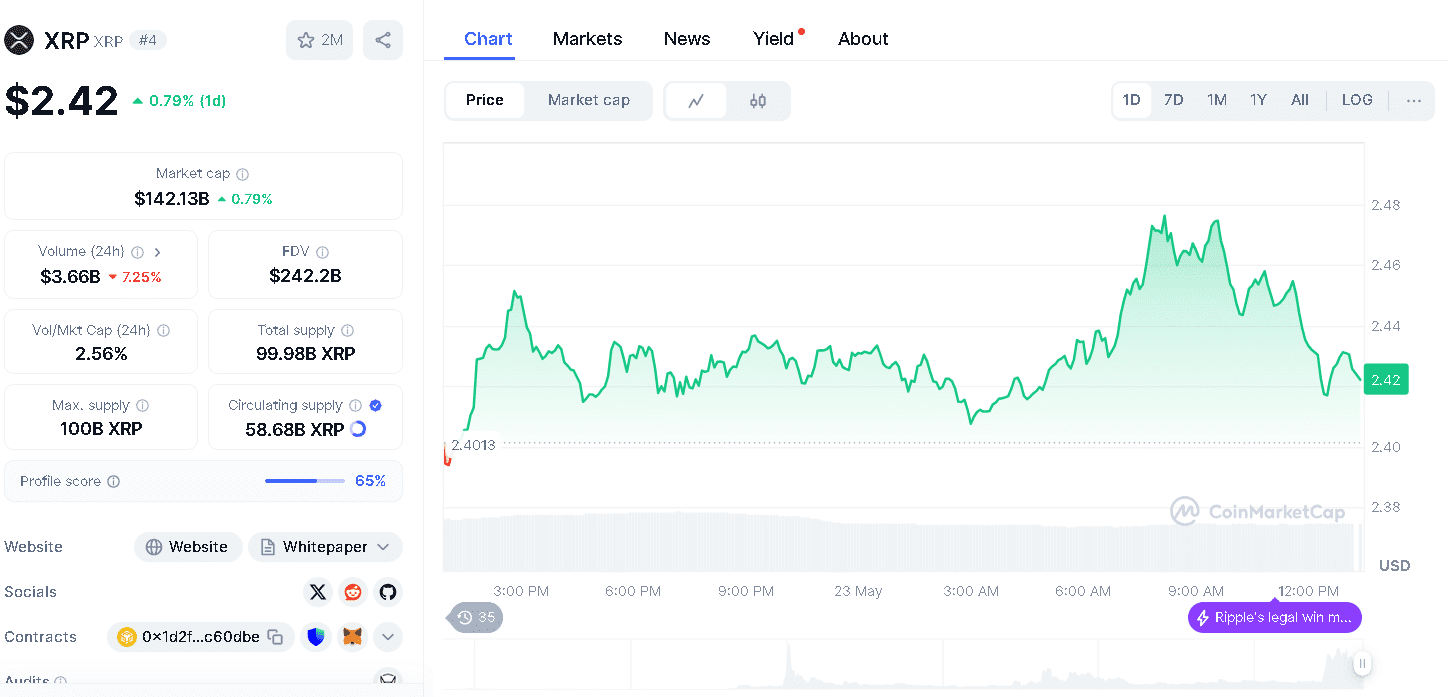
Task: Click the 100B XRP max supply
Action: 101,429
